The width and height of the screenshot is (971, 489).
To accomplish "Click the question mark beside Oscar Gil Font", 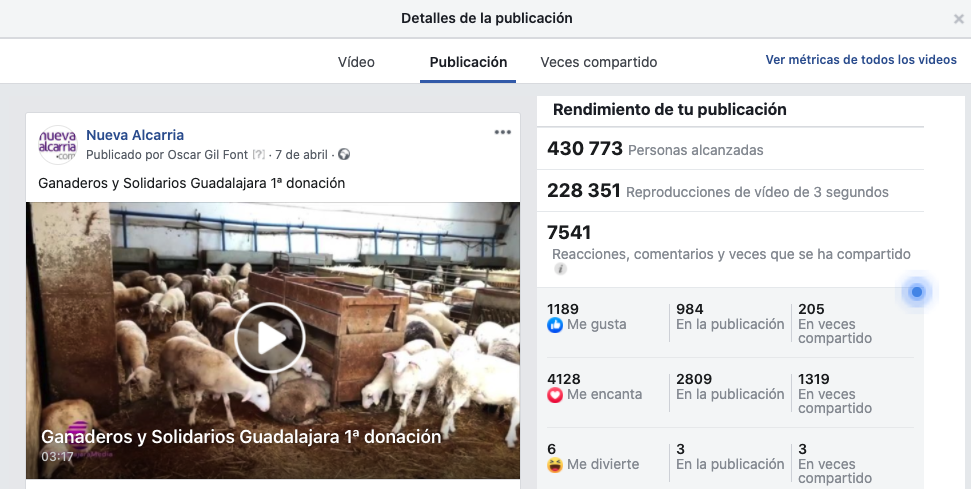I will click(258, 155).
